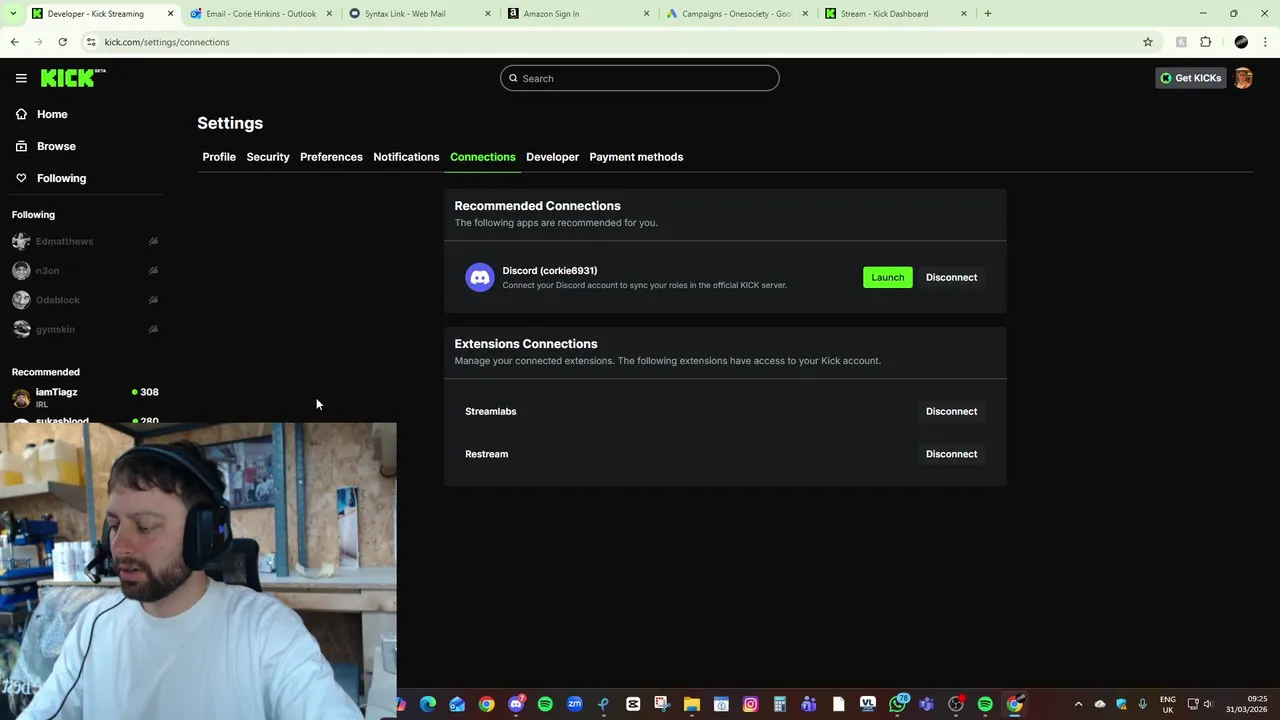Click the ENG UK language indicator
Screen dimensions: 1280x720
1167,704
